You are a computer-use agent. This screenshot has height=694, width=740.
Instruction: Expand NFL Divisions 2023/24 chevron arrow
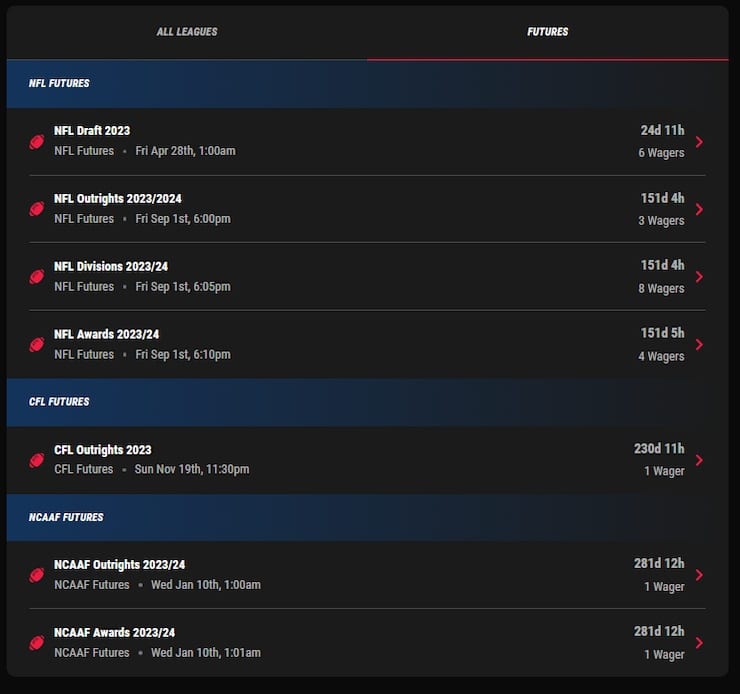(699, 277)
